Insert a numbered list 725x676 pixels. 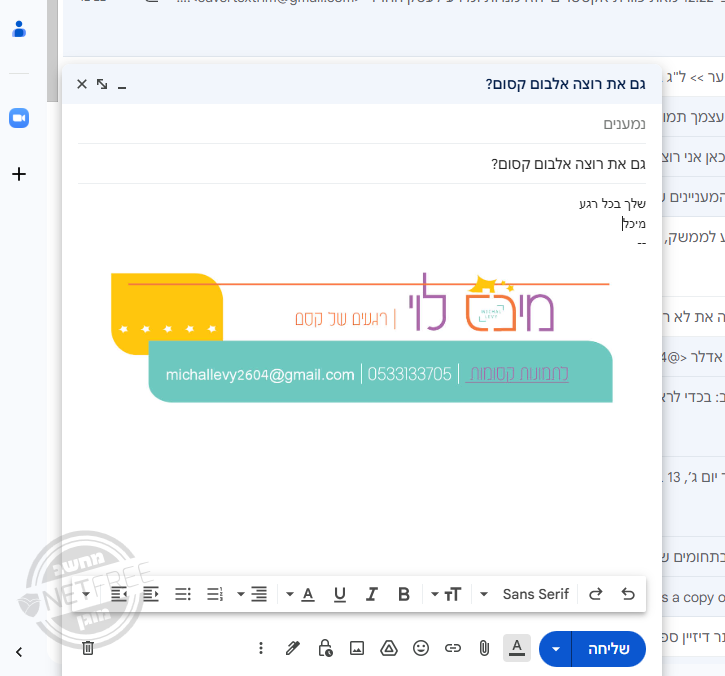click(x=214, y=594)
